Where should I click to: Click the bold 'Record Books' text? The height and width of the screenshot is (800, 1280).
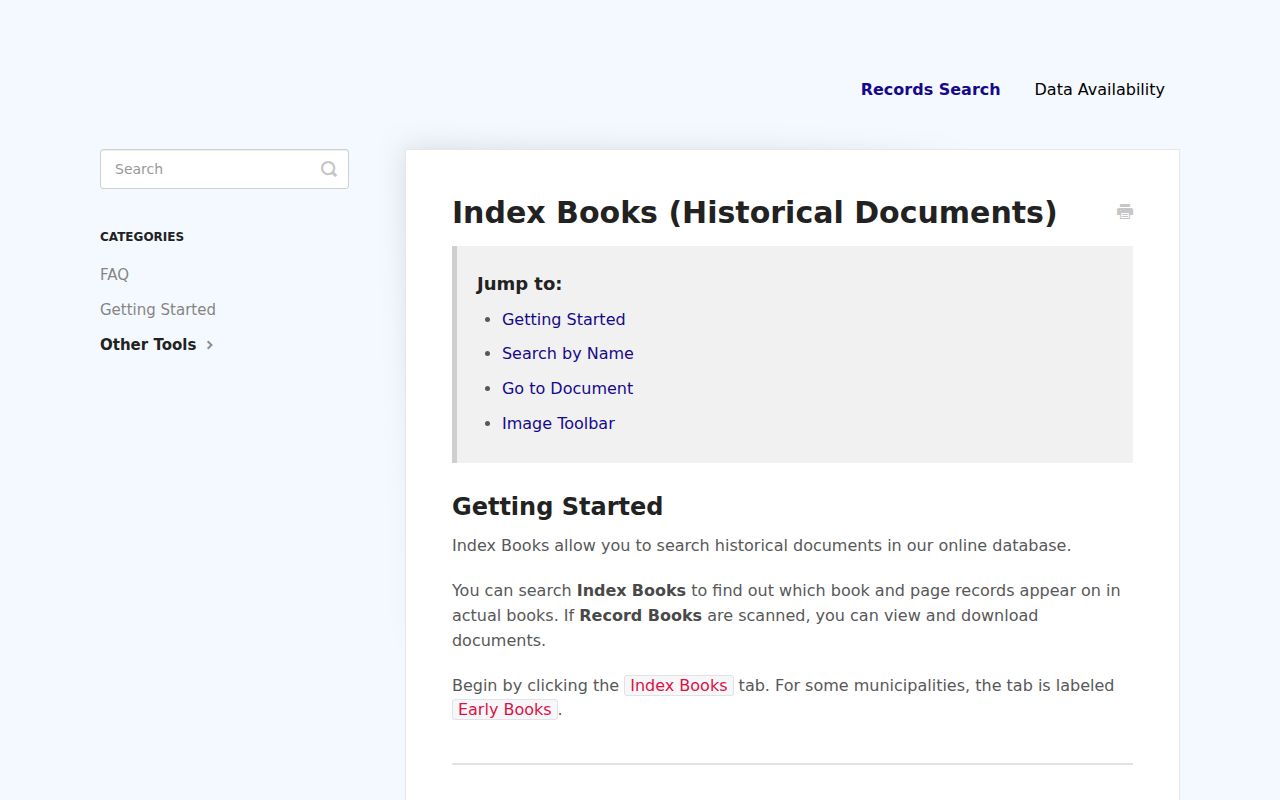point(640,615)
